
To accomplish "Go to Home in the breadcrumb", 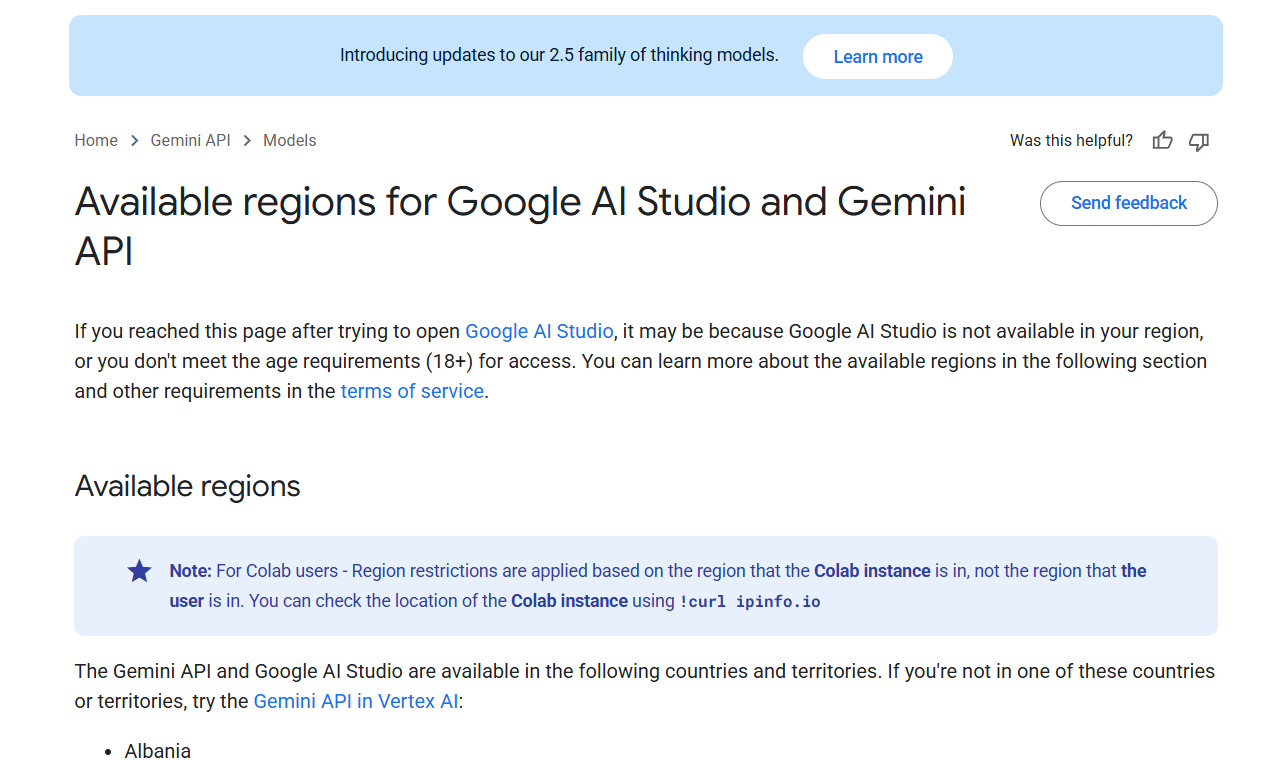I will 96,141.
